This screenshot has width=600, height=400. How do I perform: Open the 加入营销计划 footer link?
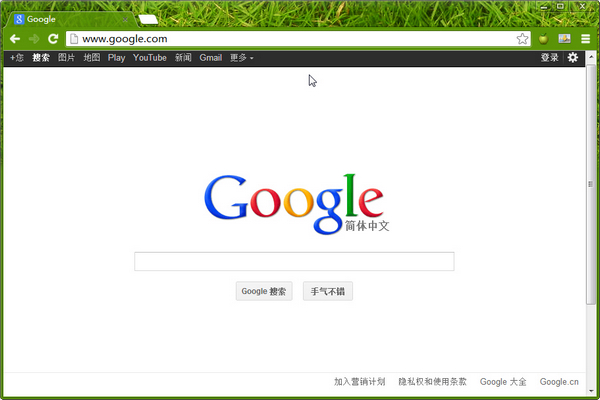point(360,382)
